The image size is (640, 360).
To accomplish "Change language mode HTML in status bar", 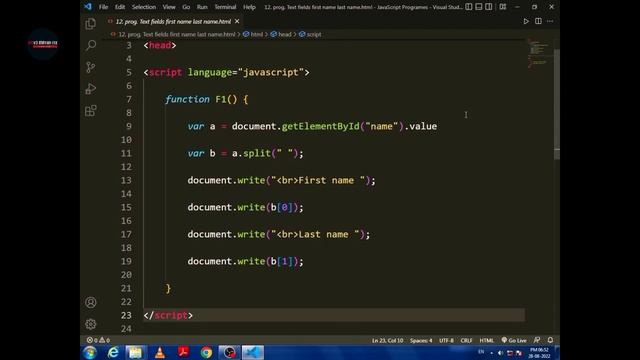I will tap(487, 340).
